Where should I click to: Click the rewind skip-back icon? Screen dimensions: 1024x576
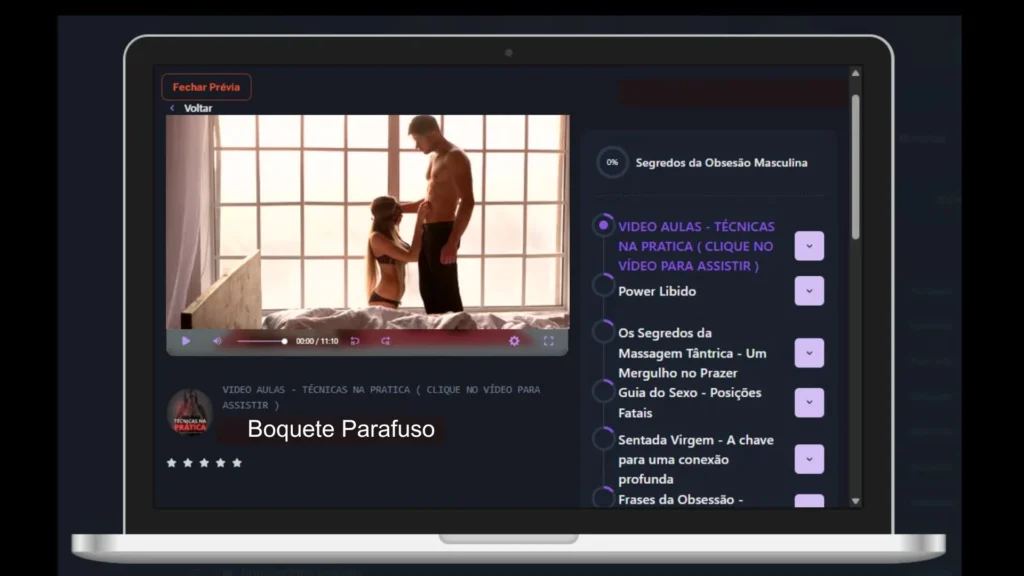click(x=355, y=341)
